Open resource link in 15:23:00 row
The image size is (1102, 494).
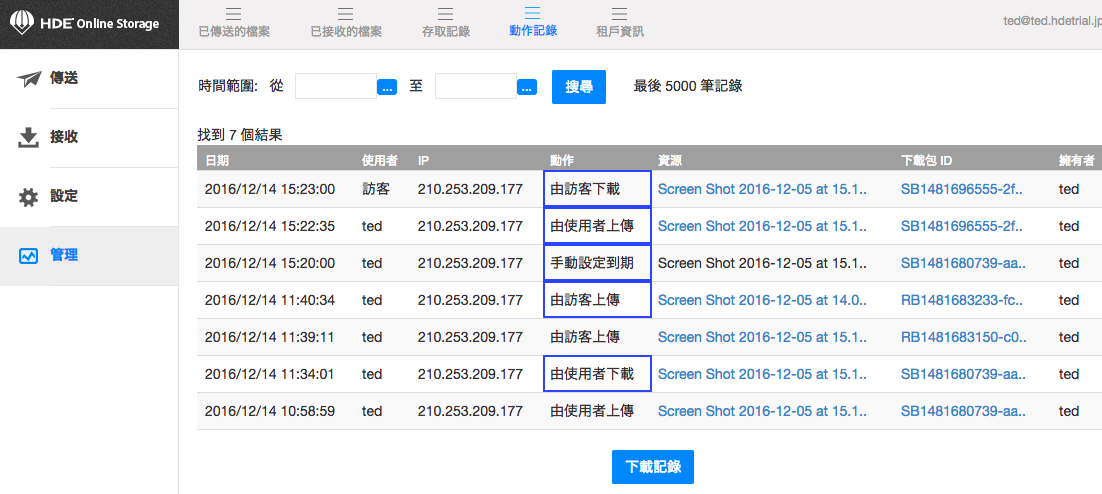click(762, 189)
